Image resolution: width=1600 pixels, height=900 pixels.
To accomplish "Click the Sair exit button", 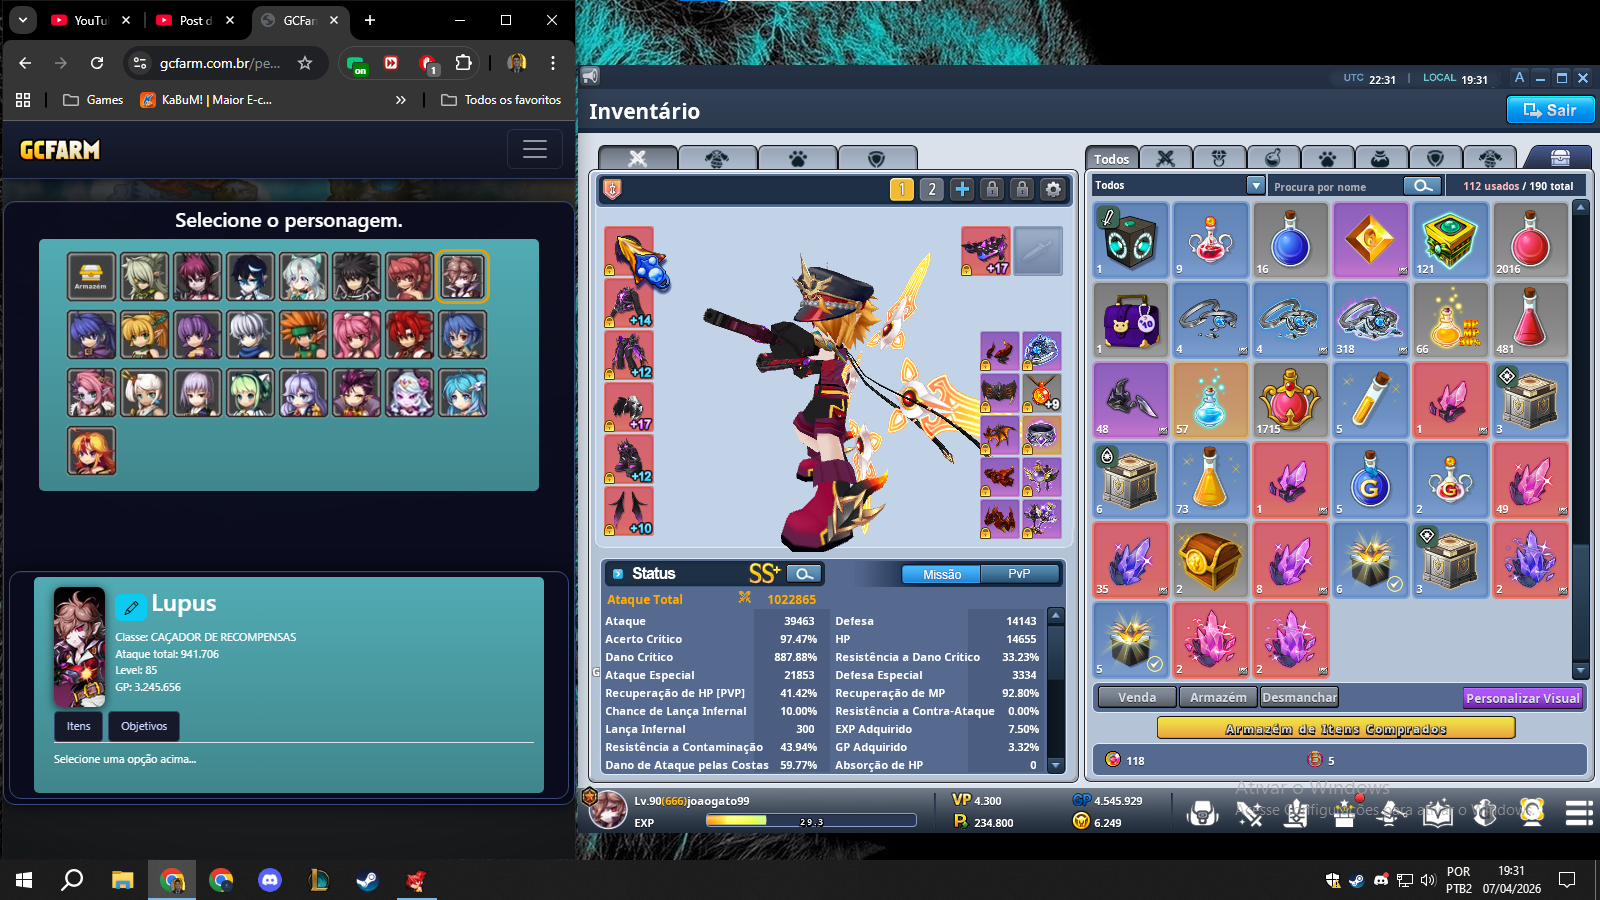I will [1550, 110].
